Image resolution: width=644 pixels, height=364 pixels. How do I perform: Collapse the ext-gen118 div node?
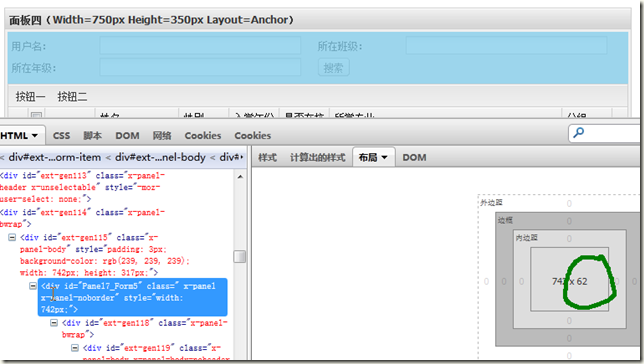pos(54,323)
